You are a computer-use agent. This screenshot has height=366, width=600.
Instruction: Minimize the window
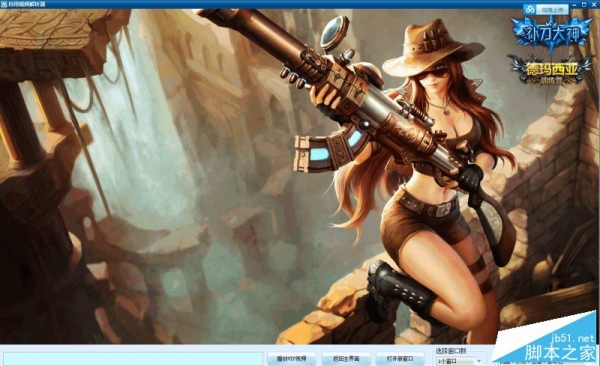(x=575, y=4)
